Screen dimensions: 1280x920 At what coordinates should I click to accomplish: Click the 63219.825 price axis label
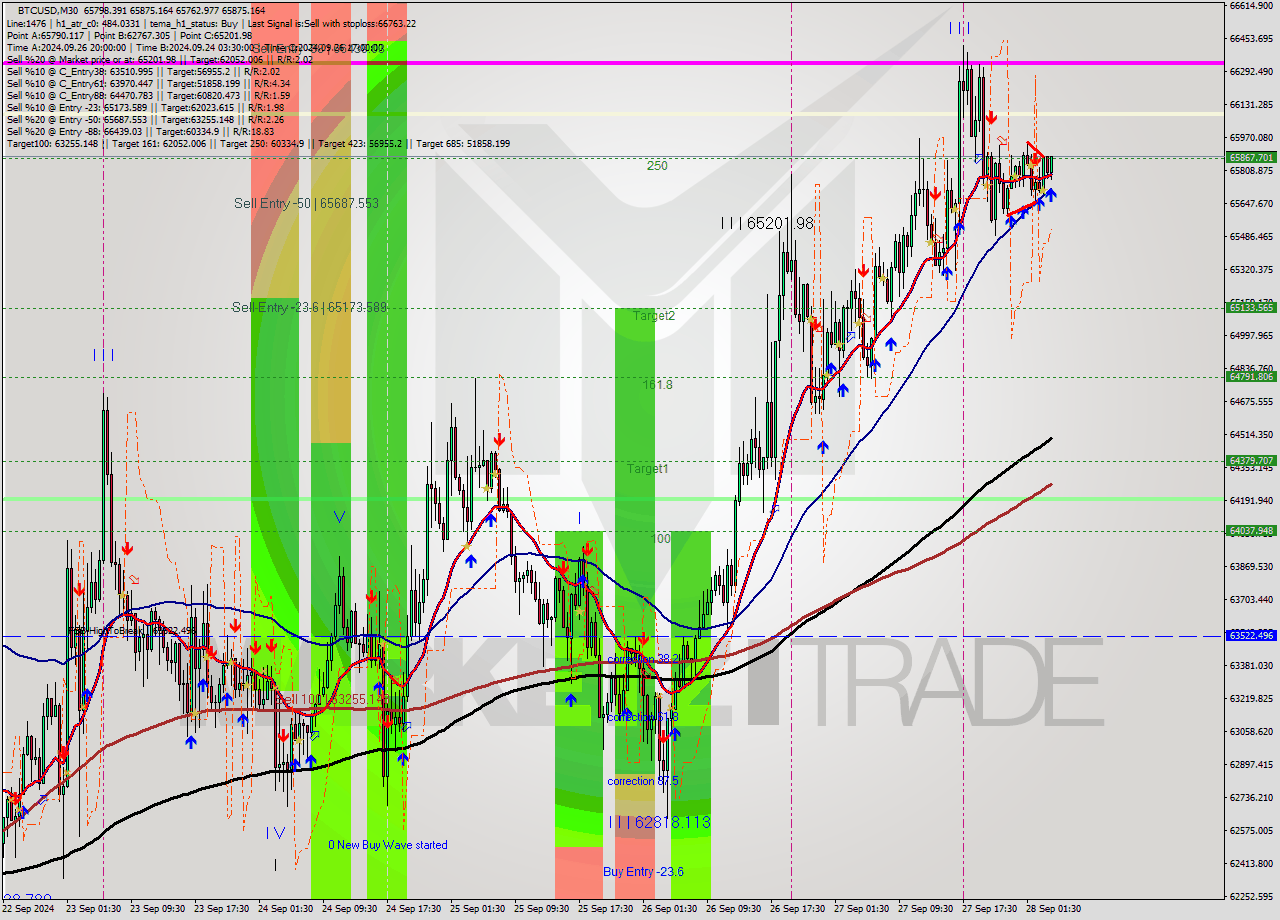[x=1251, y=698]
